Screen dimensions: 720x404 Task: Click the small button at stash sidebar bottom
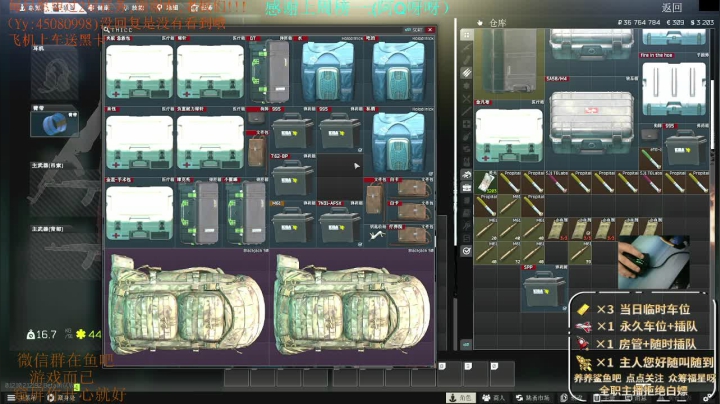point(467,344)
